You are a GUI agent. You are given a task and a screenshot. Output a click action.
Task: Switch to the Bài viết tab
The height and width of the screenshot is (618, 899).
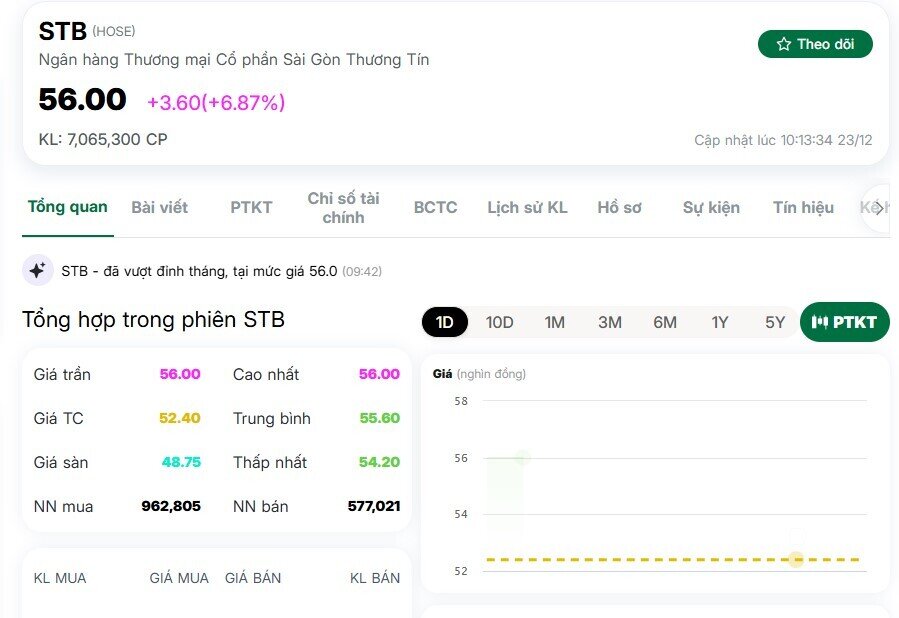coord(162,208)
